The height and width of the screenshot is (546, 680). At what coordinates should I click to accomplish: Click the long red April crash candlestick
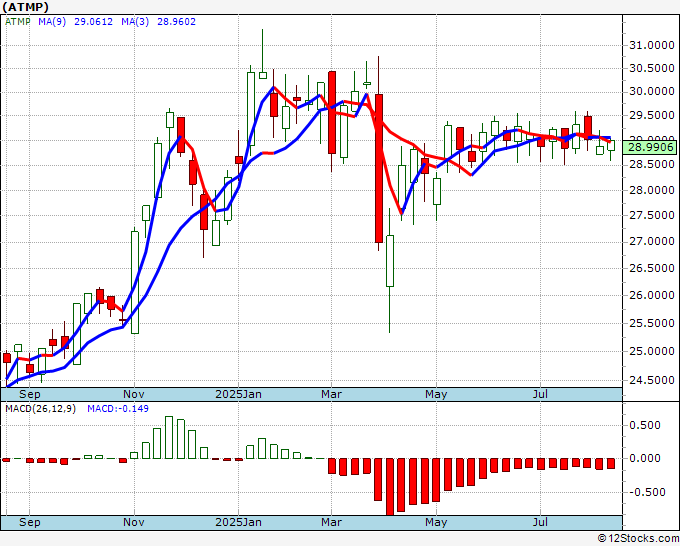click(379, 168)
